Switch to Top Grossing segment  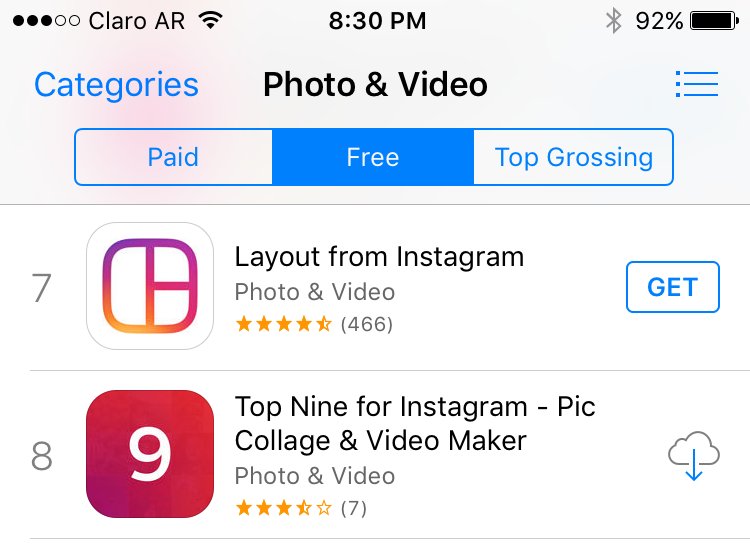click(574, 157)
